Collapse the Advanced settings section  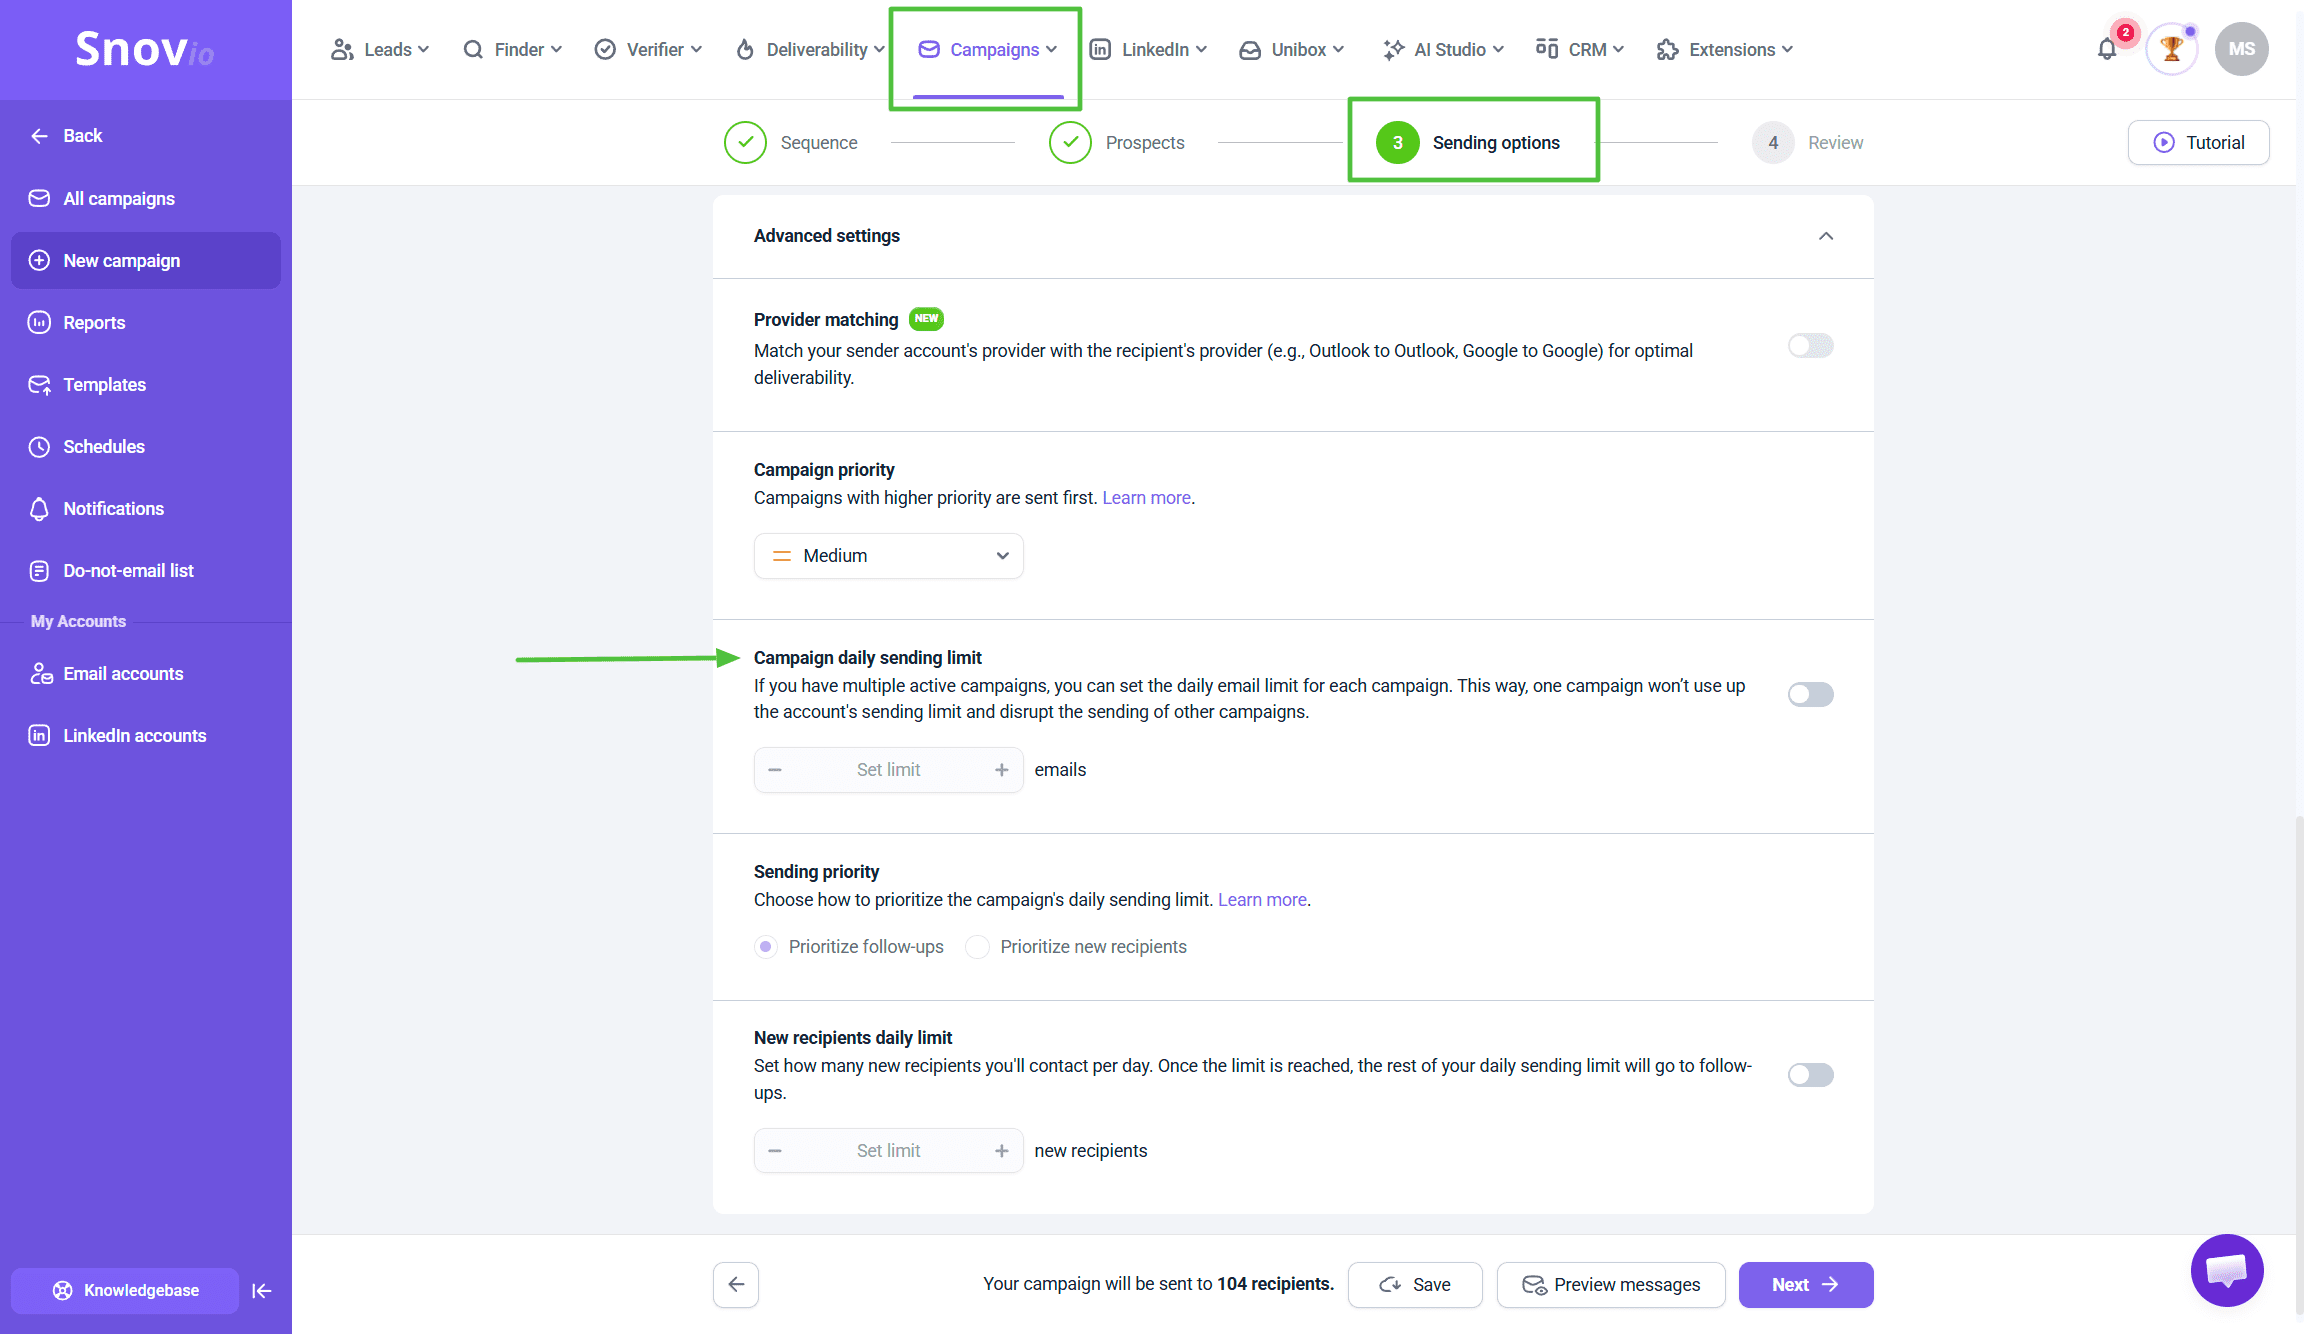pyautogui.click(x=1825, y=236)
